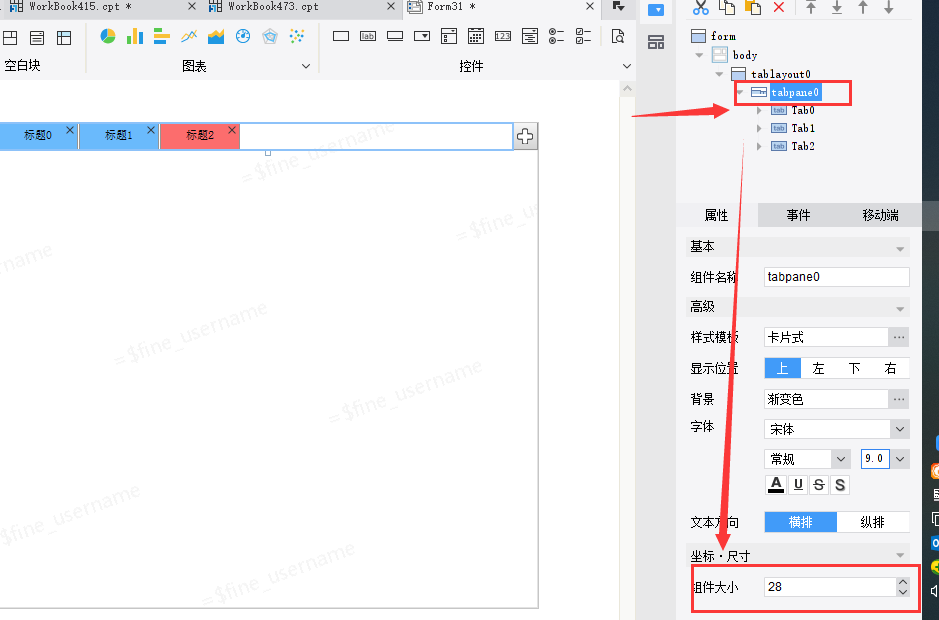This screenshot has height=620, width=939.
Task: Pick the dropdown box widget icon
Action: (x=422, y=37)
